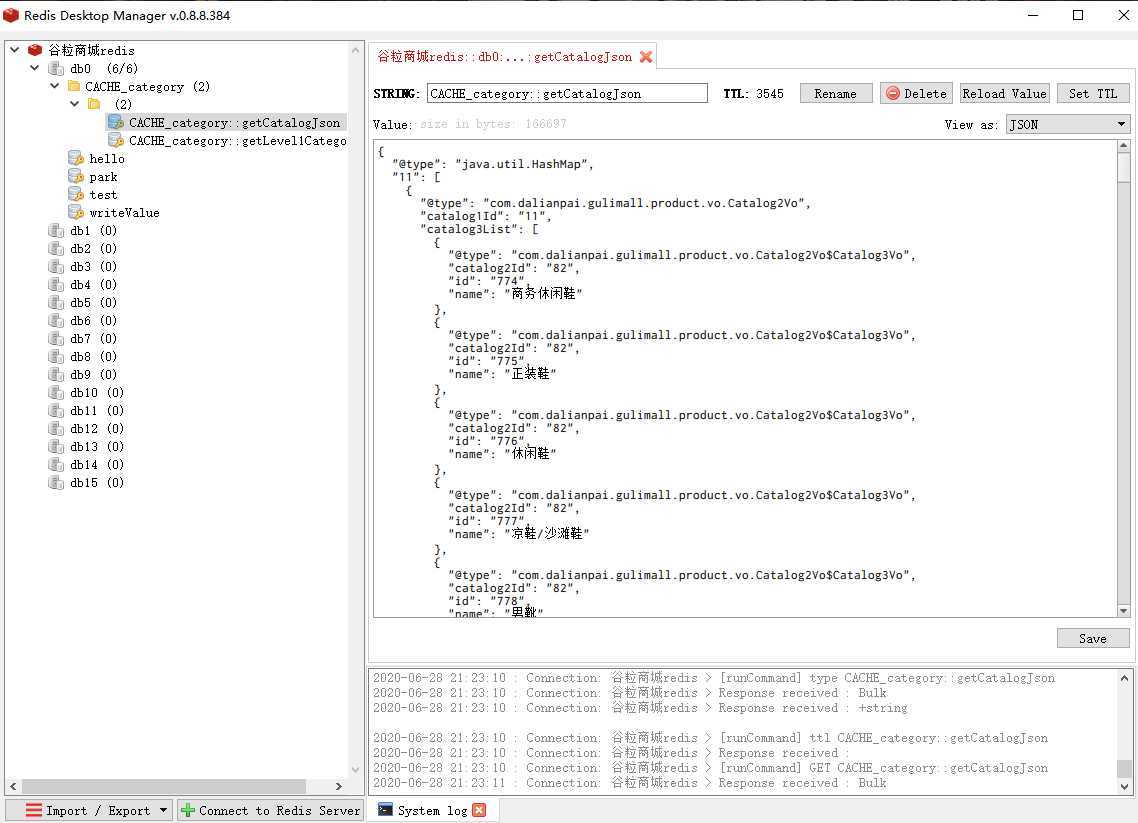Click the db15 database icon
The image size is (1138, 823).
tap(56, 482)
